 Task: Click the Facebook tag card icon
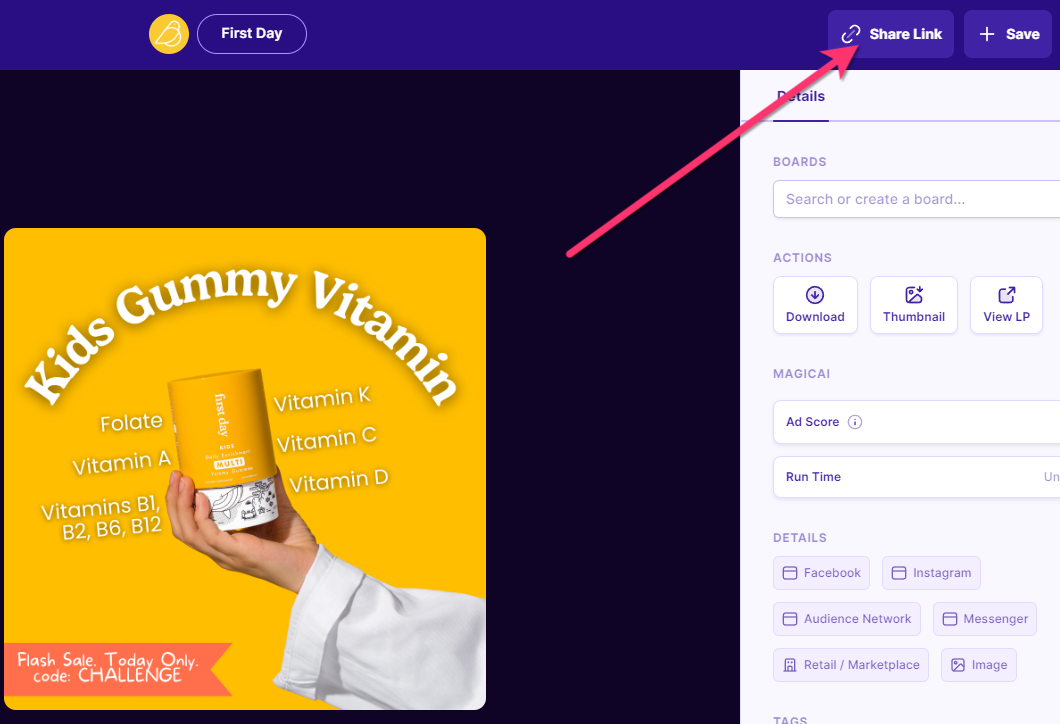point(790,573)
